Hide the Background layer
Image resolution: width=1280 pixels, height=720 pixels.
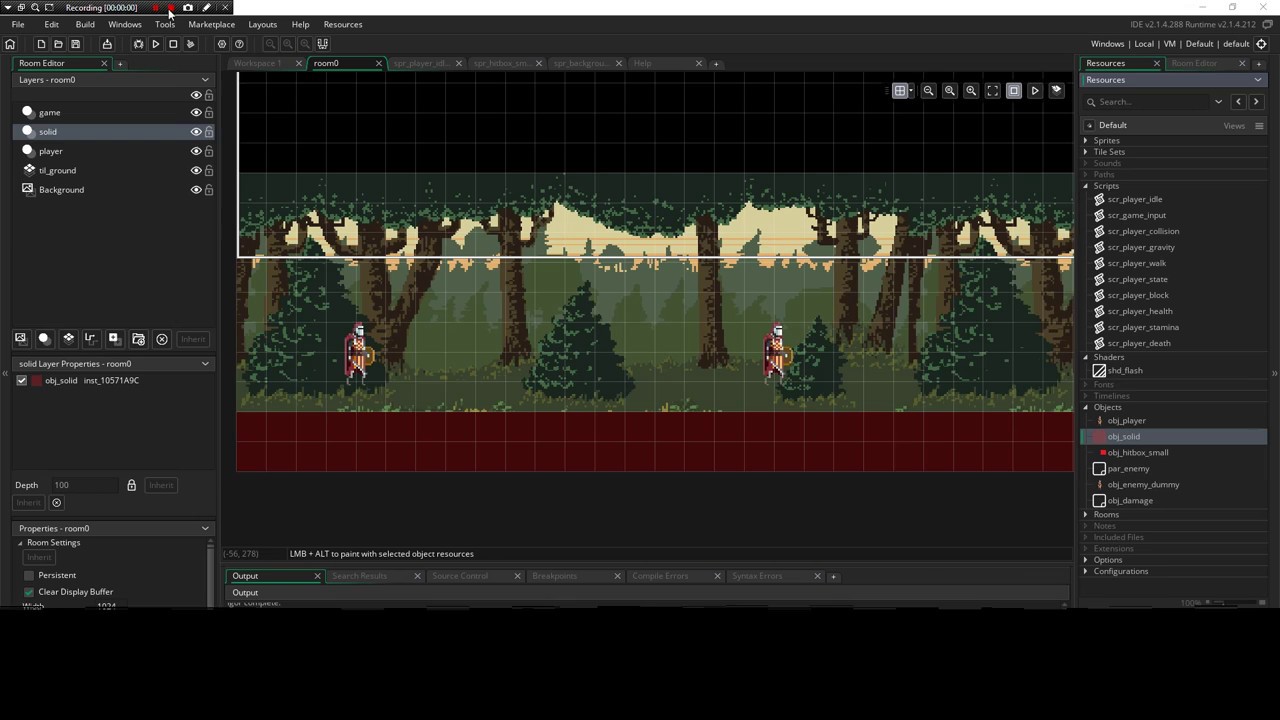click(196, 189)
